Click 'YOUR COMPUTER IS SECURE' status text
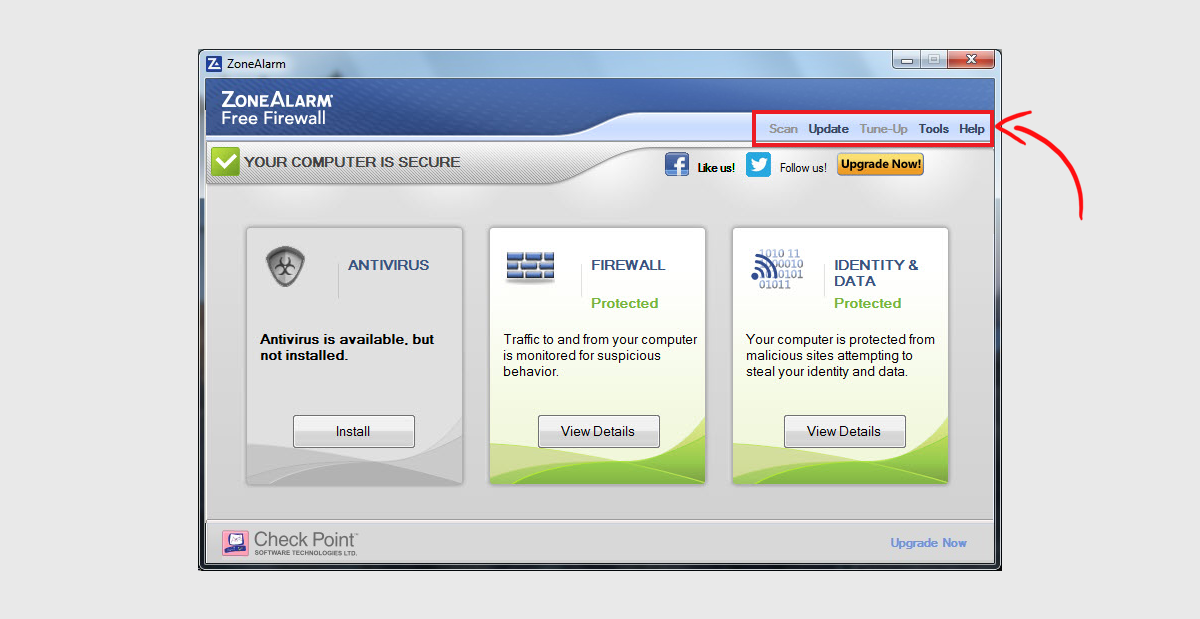The image size is (1200, 619). (352, 162)
